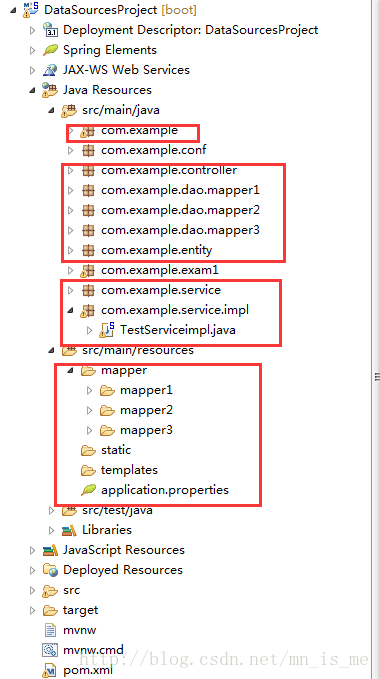Viewport: 380px width, 679px height.
Task: Click the com.example.dao.mapper2 package icon
Action: [88, 210]
